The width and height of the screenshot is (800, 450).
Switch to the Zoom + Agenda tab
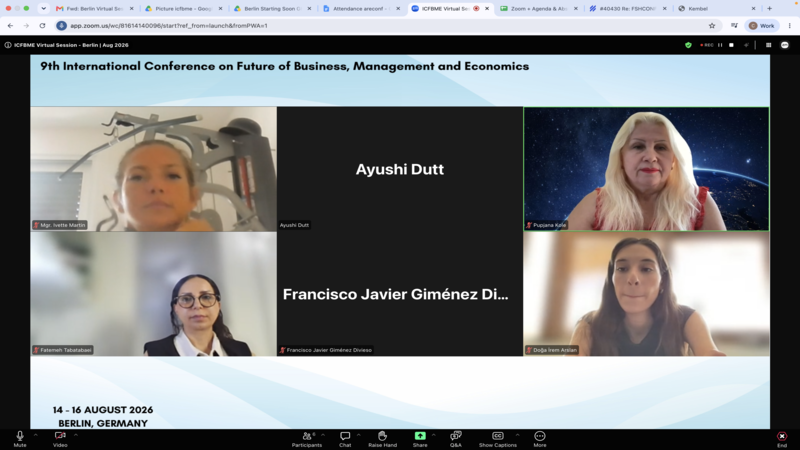pyautogui.click(x=538, y=9)
